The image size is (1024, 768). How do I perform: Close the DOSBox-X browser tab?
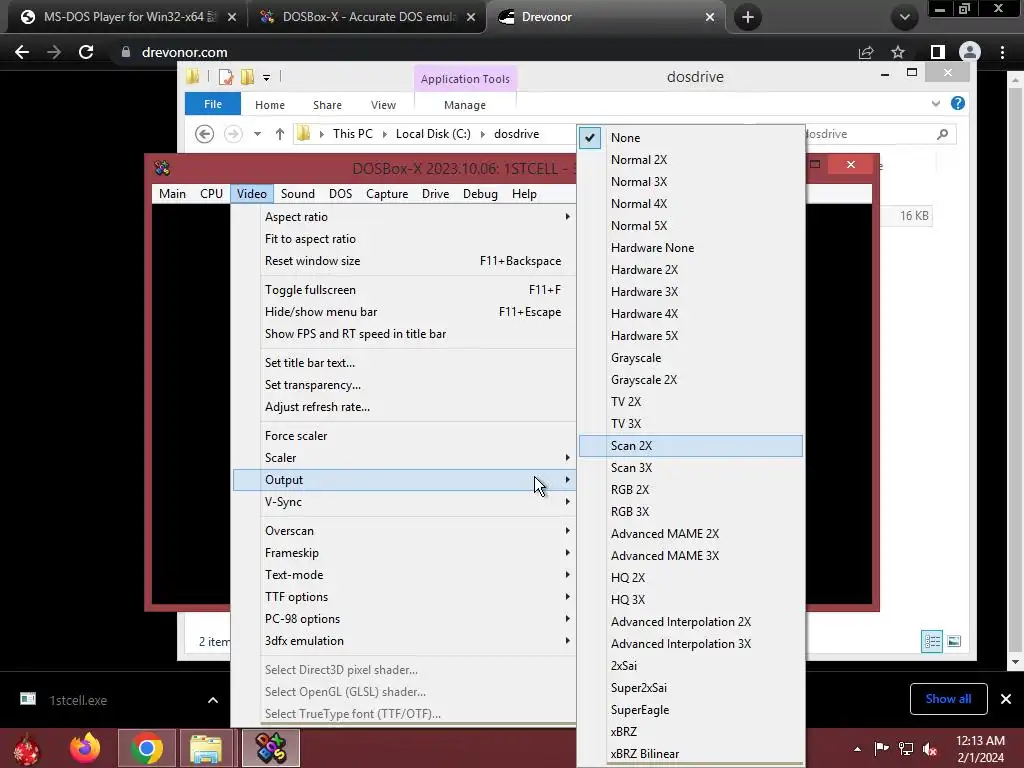click(x=471, y=17)
